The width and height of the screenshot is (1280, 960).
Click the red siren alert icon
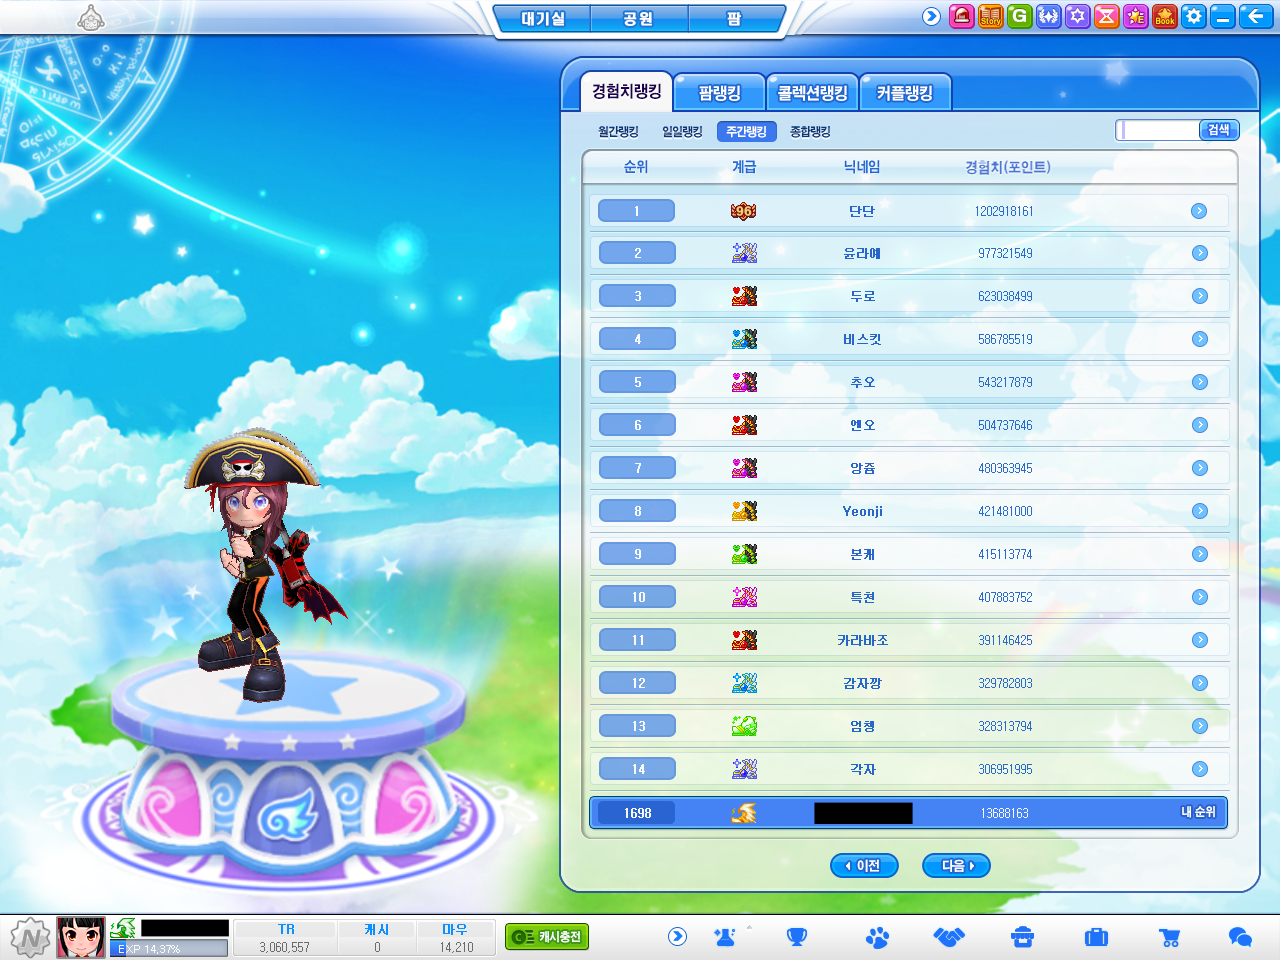click(961, 16)
